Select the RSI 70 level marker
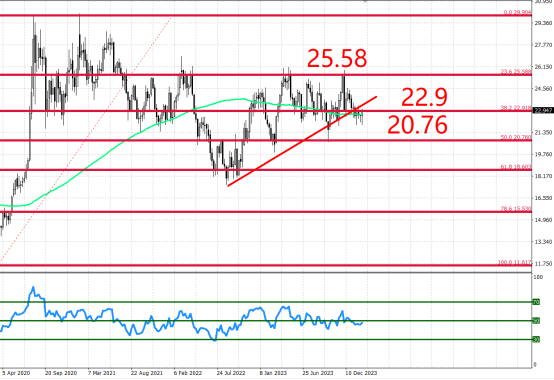 [536, 302]
